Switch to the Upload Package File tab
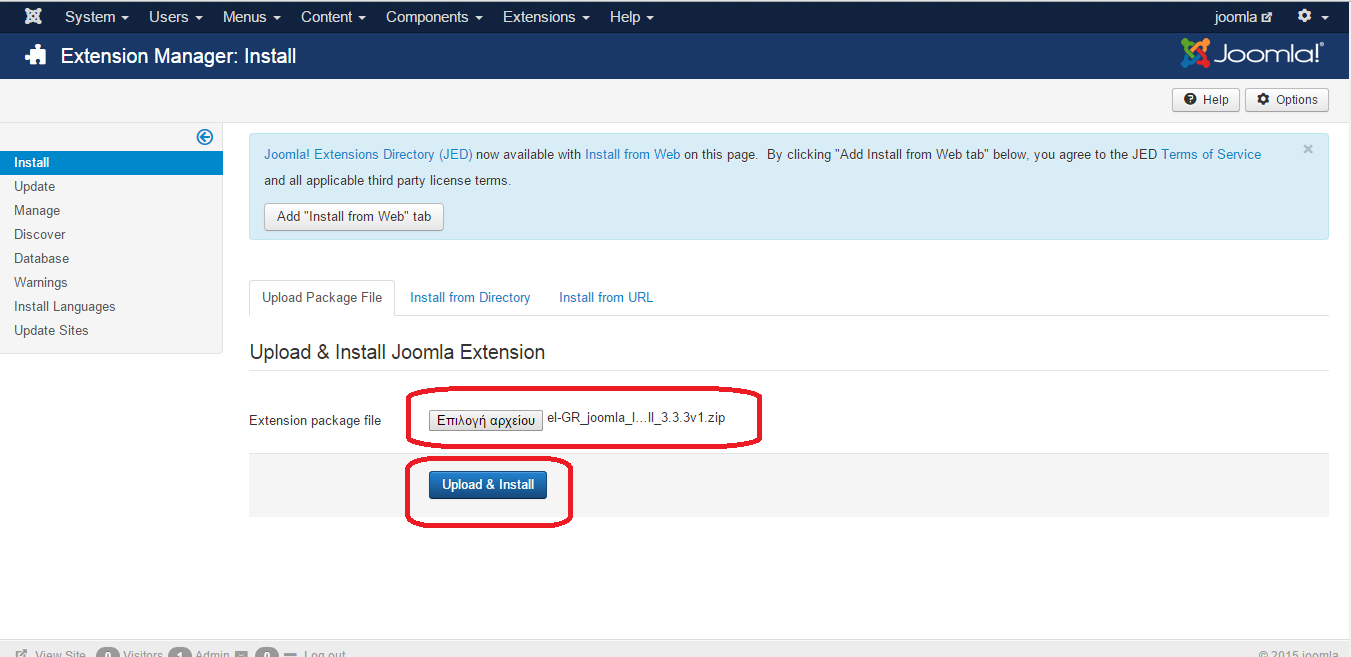Screen dimensions: 1351x657 click(x=322, y=298)
